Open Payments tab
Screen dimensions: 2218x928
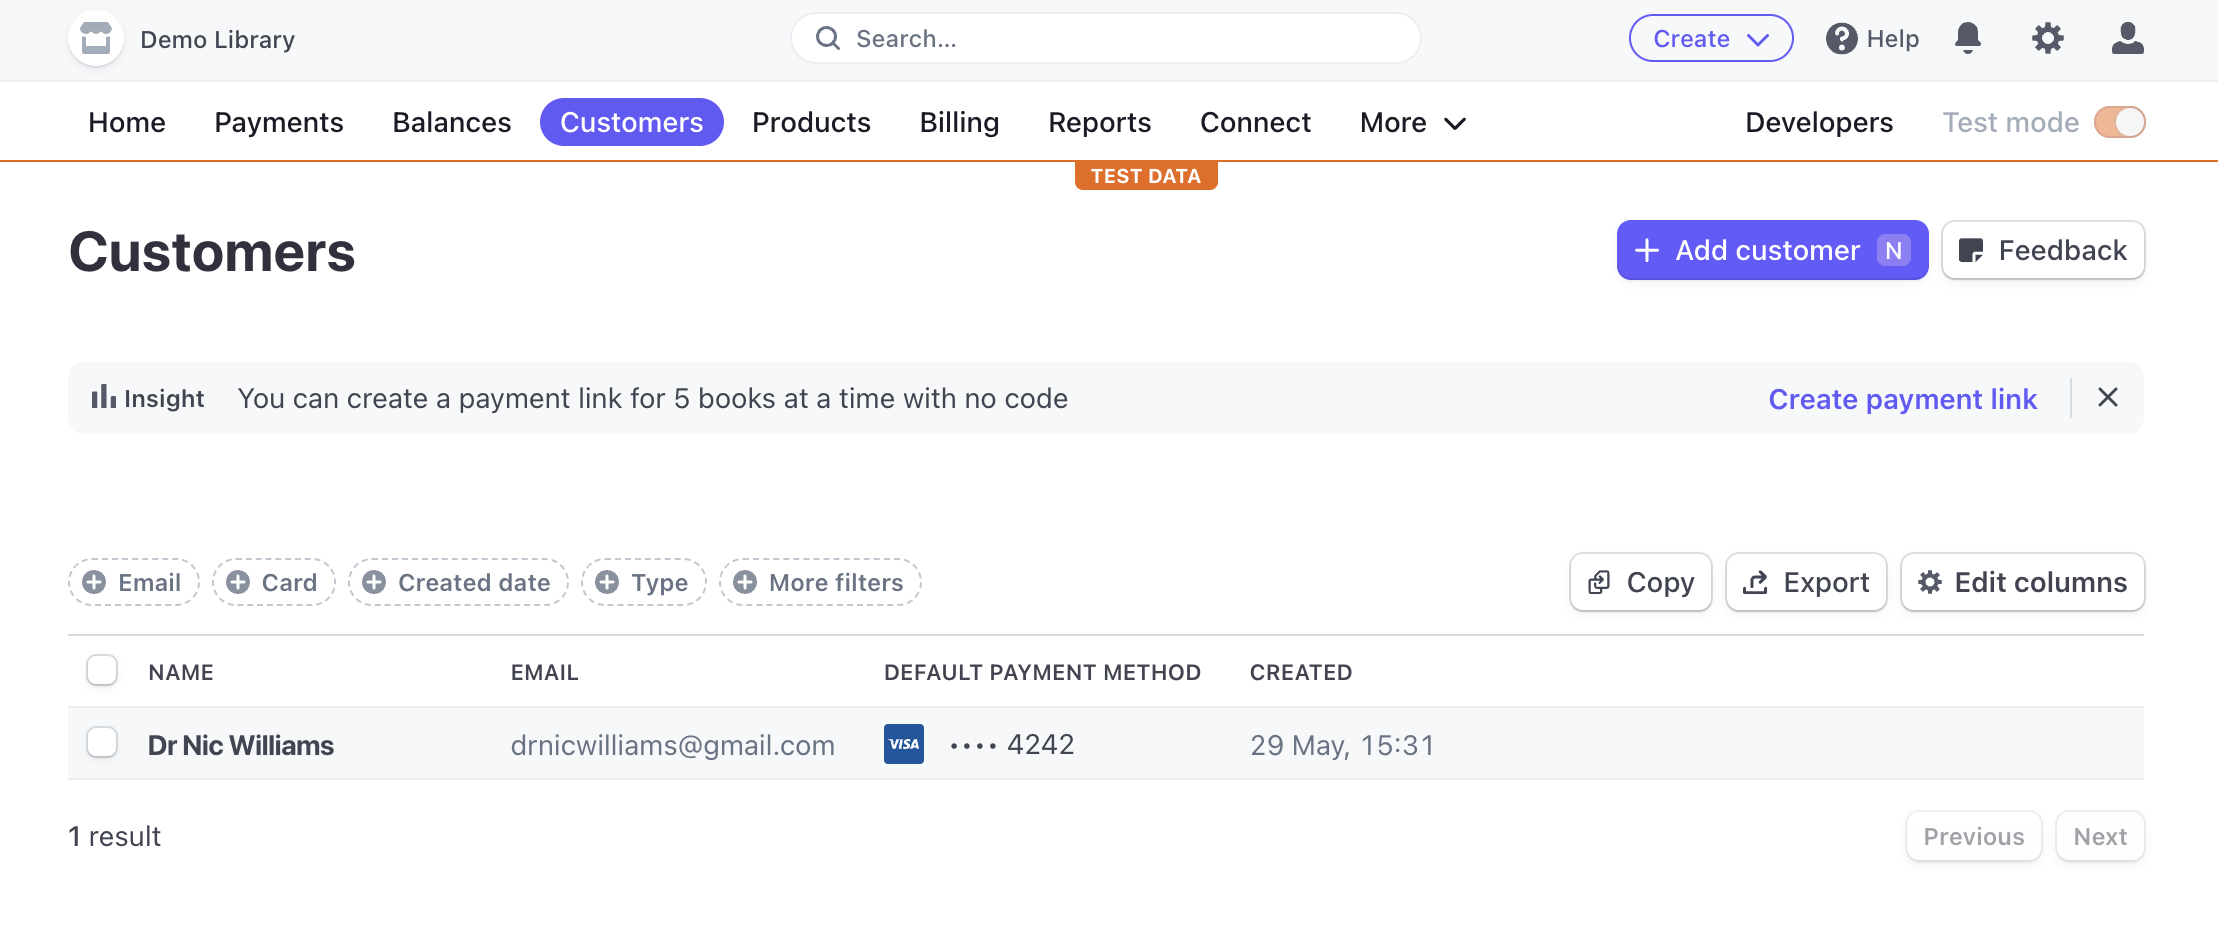pyautogui.click(x=279, y=122)
